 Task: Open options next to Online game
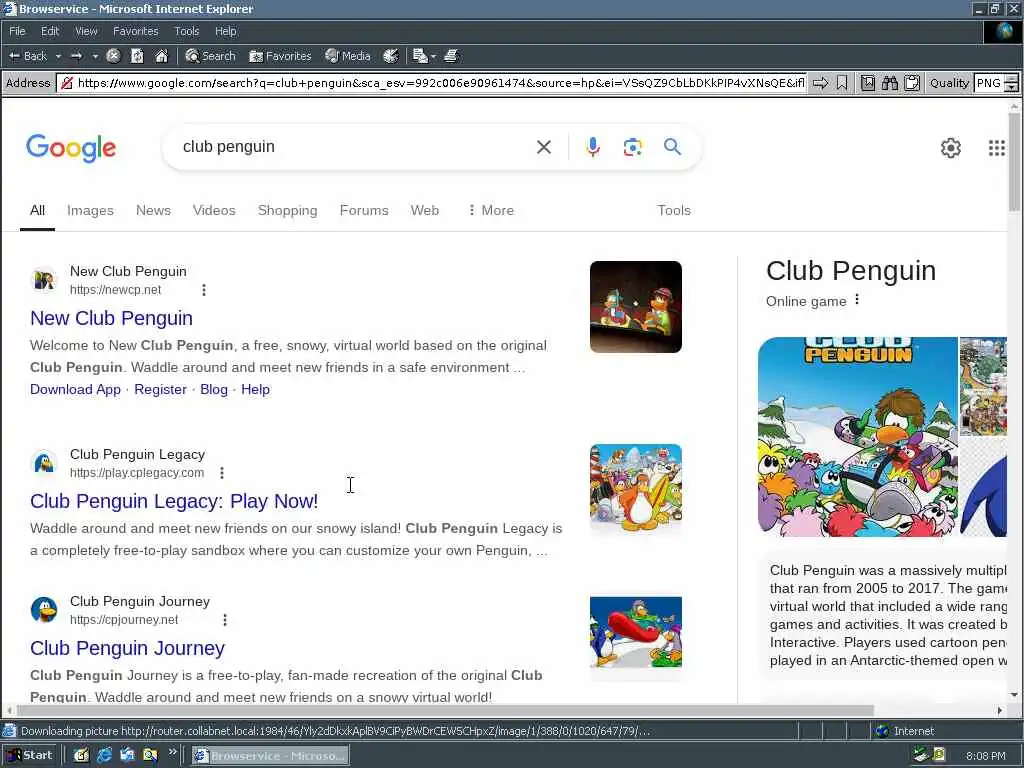[857, 300]
